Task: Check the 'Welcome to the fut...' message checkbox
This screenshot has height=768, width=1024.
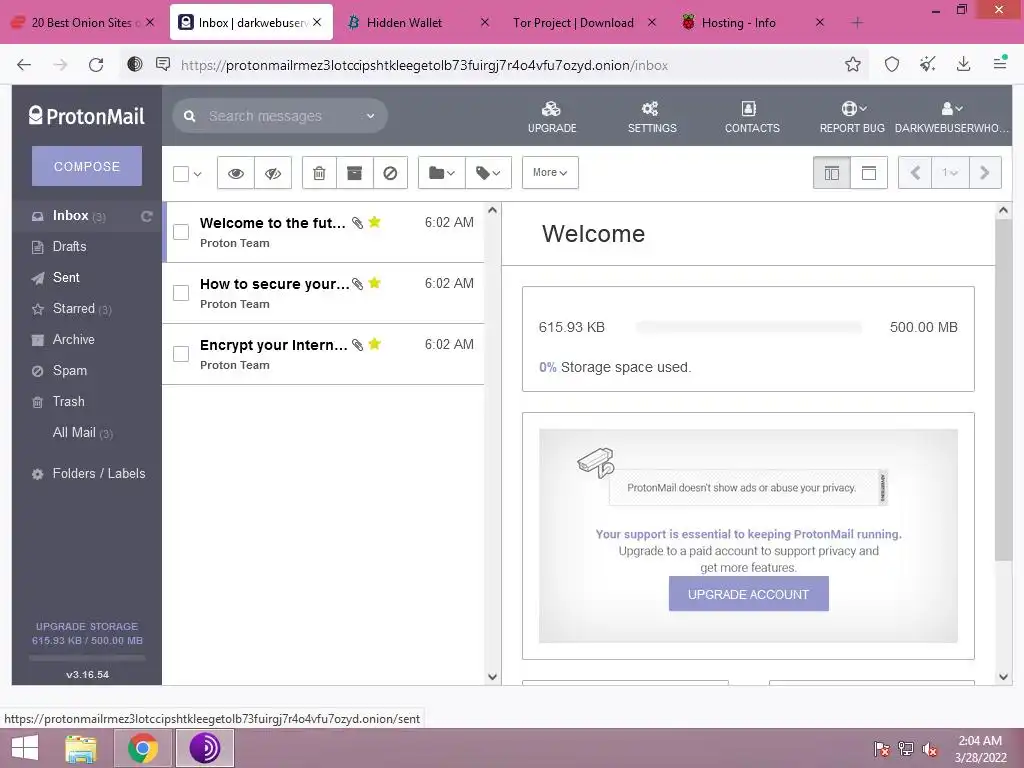Action: pyautogui.click(x=181, y=232)
